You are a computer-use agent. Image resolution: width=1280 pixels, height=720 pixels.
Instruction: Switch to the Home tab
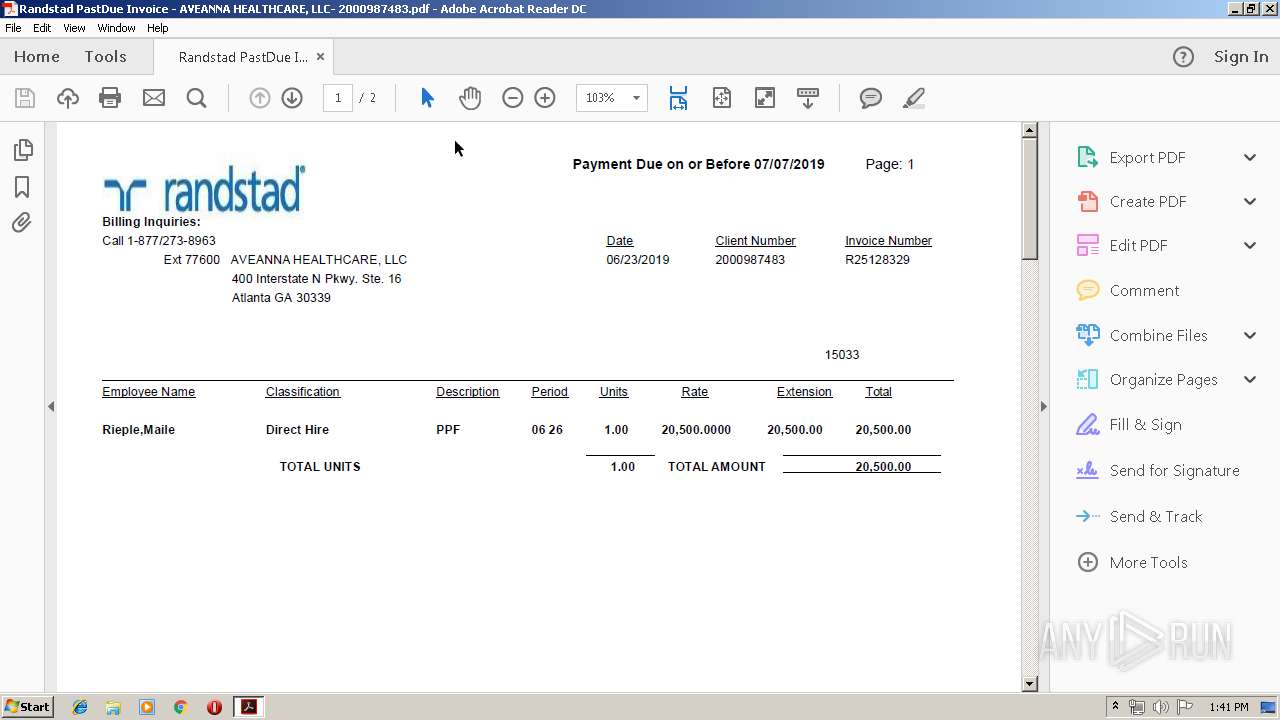click(x=37, y=57)
